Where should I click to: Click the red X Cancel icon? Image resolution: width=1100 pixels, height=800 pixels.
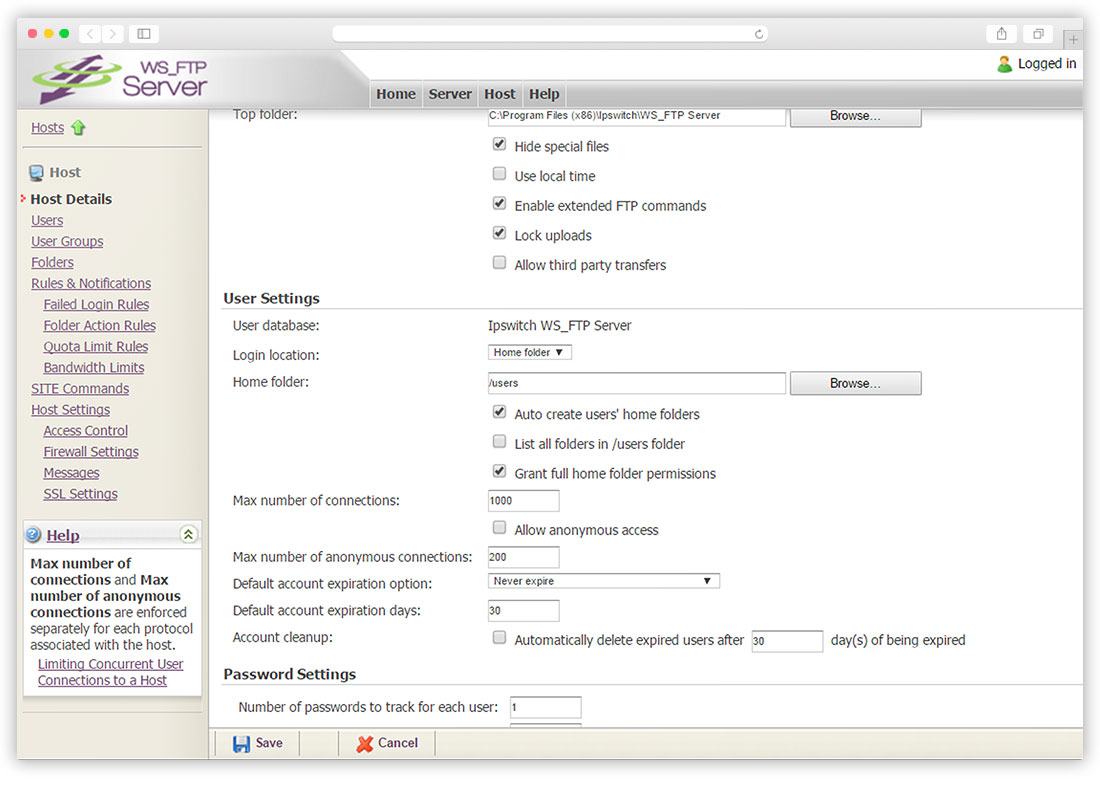(x=364, y=744)
